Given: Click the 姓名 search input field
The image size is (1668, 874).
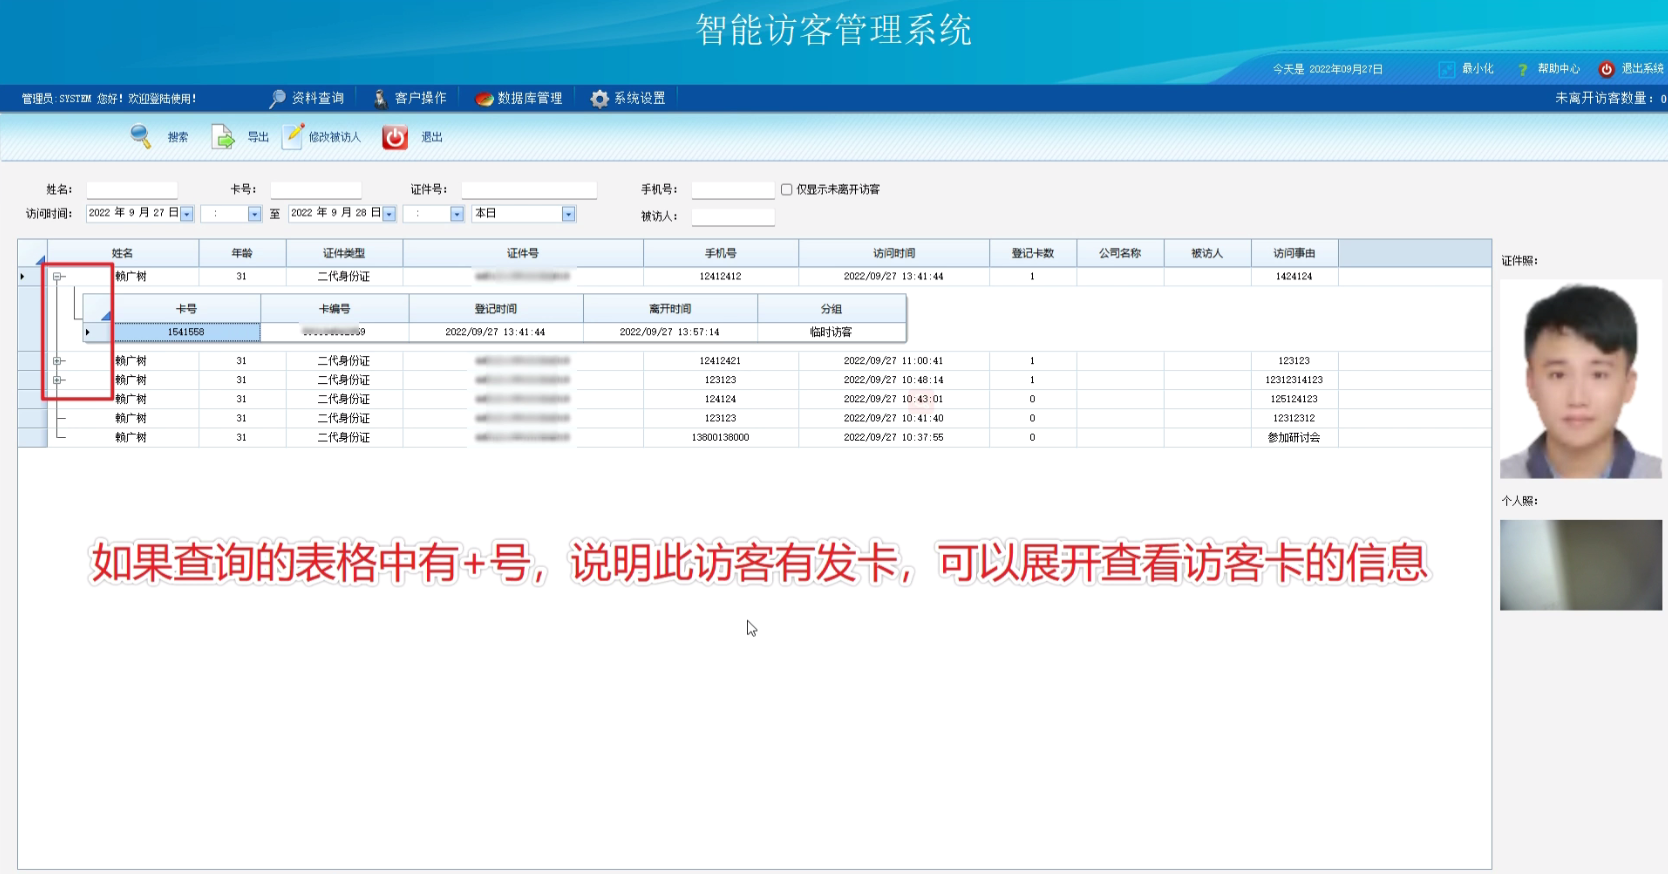Looking at the screenshot, I should [x=132, y=190].
